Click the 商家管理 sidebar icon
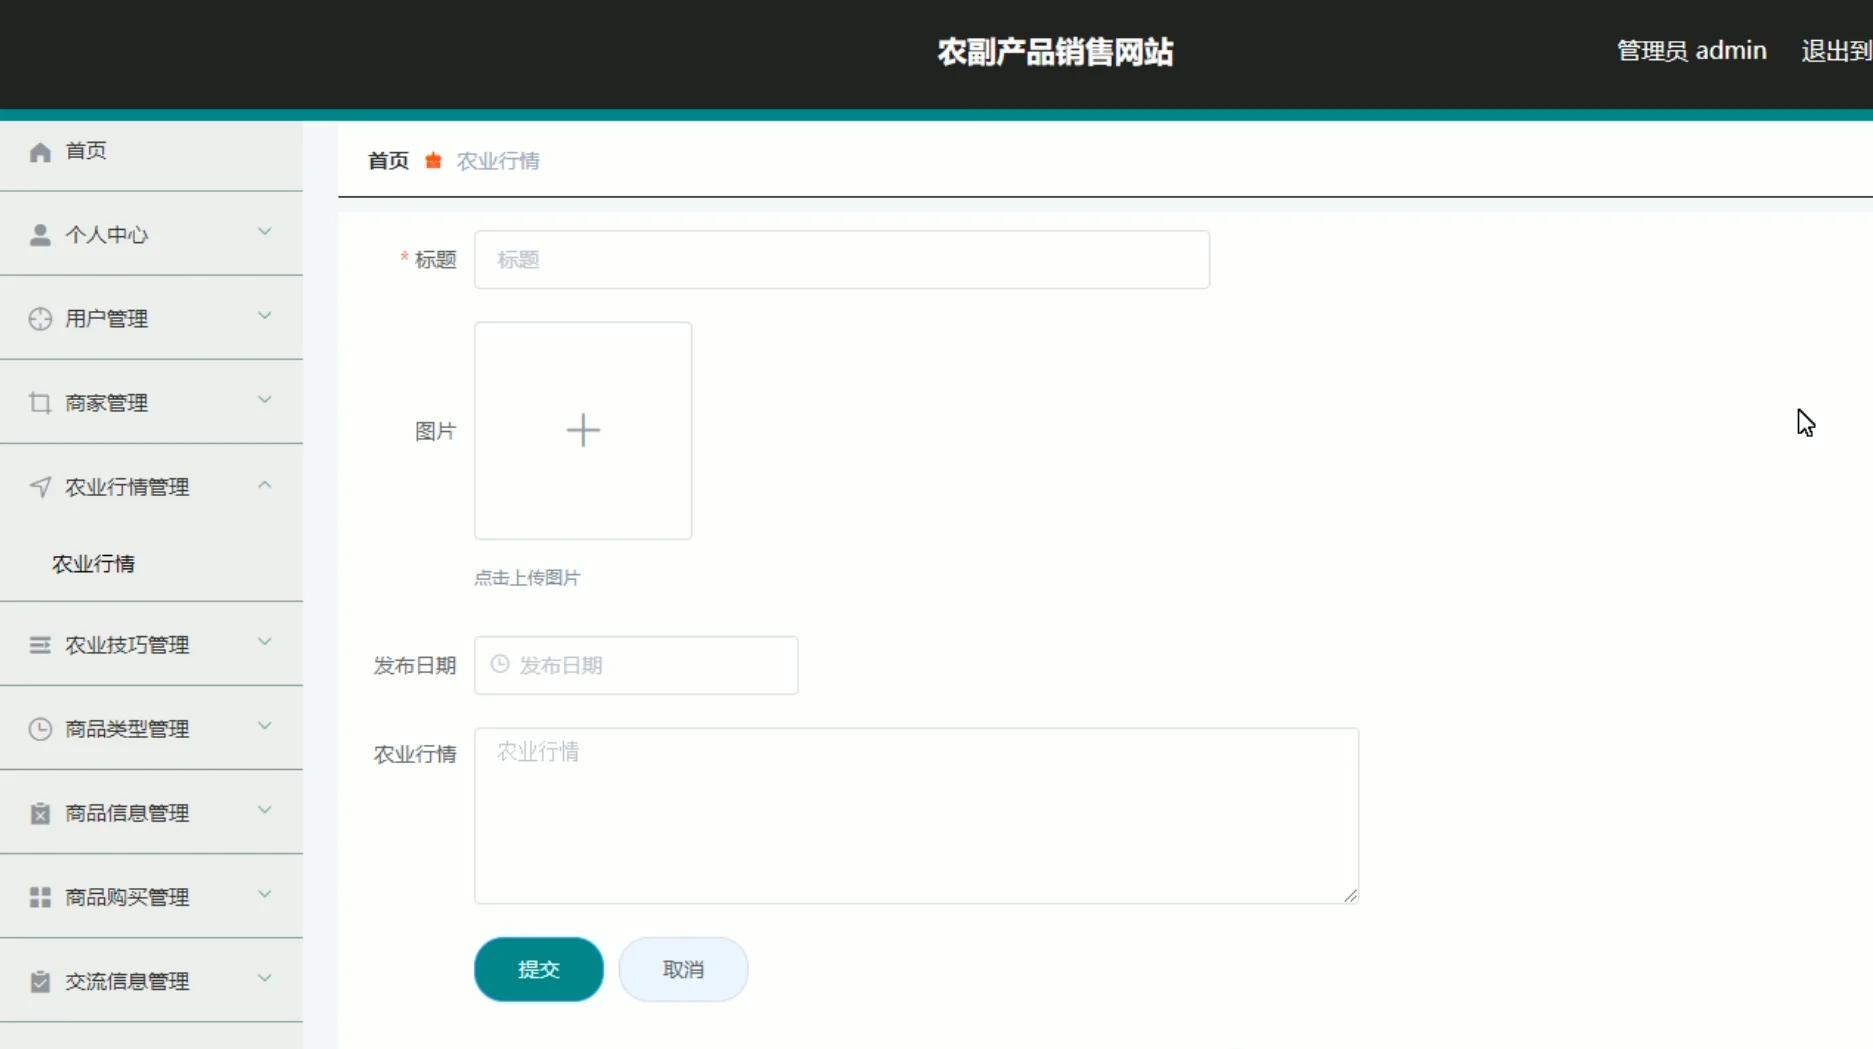 40,402
